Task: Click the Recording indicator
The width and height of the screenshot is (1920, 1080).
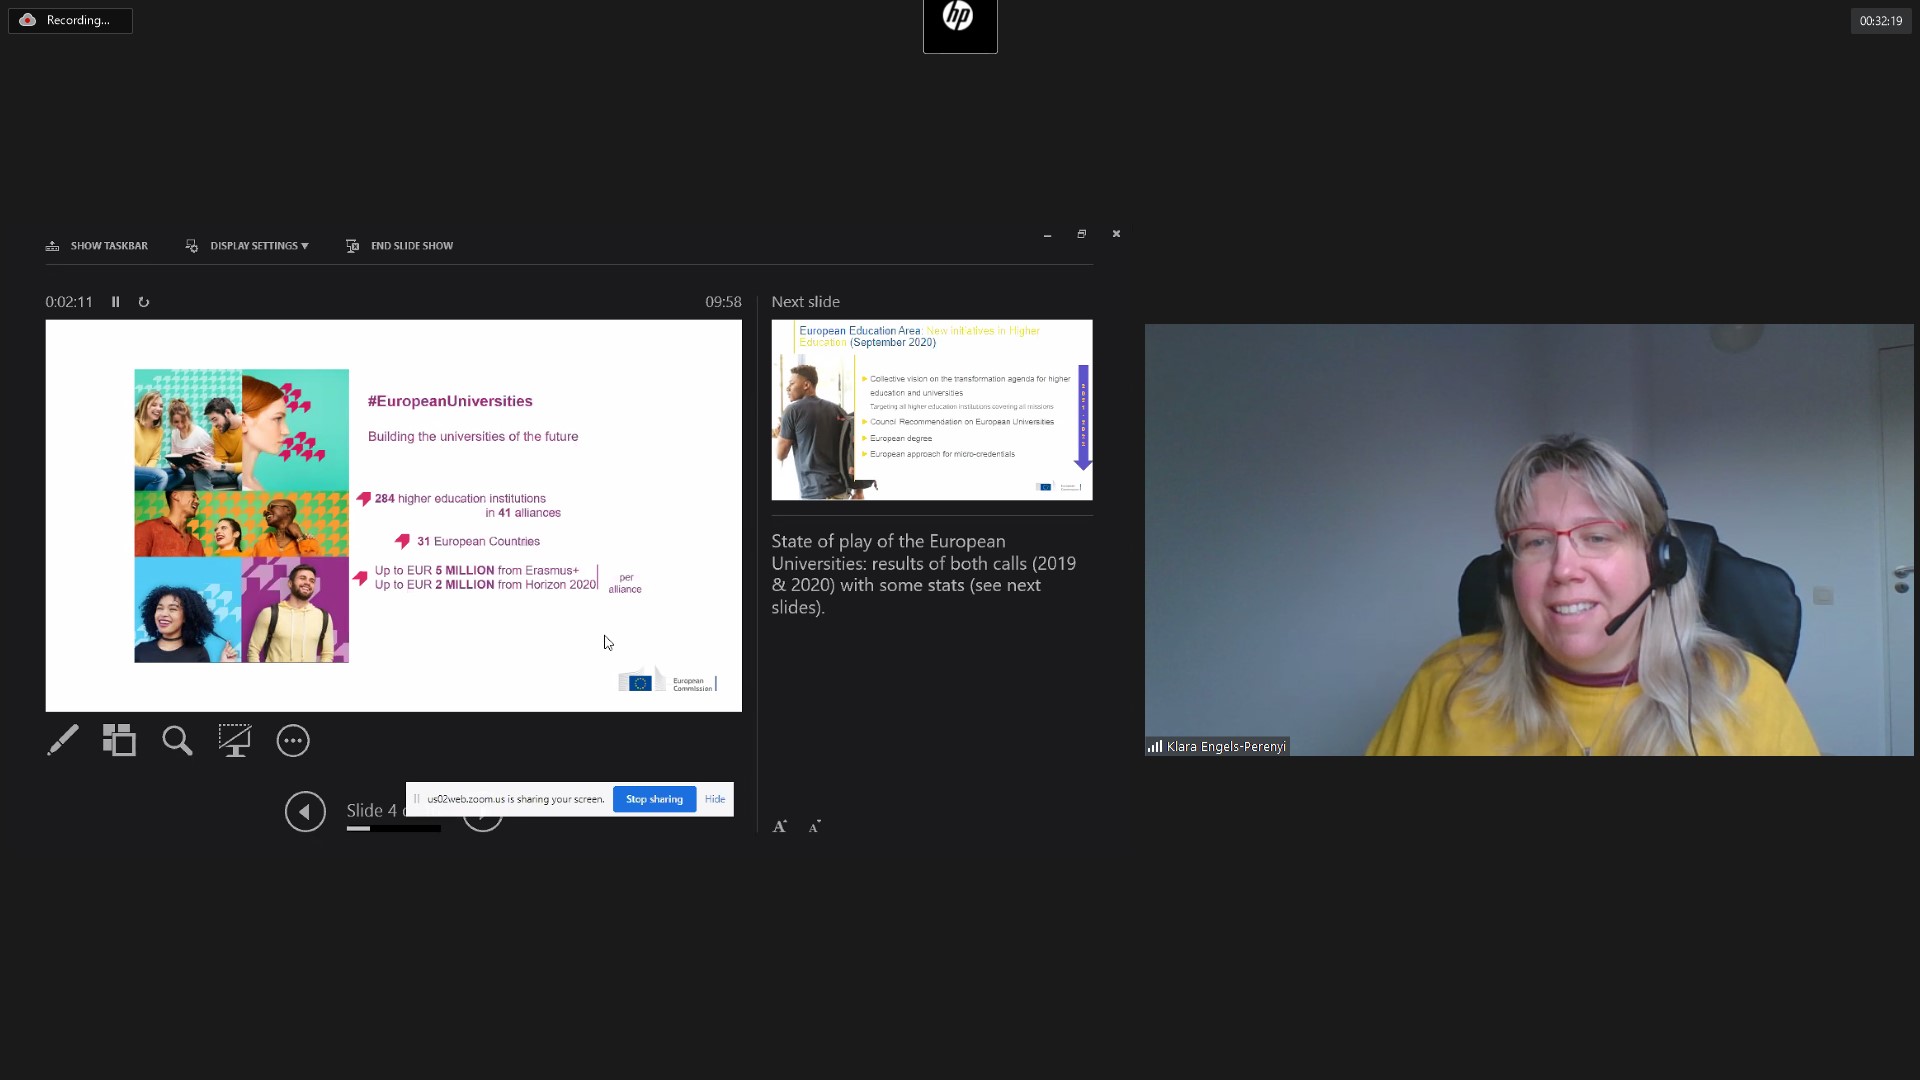Action: [70, 20]
